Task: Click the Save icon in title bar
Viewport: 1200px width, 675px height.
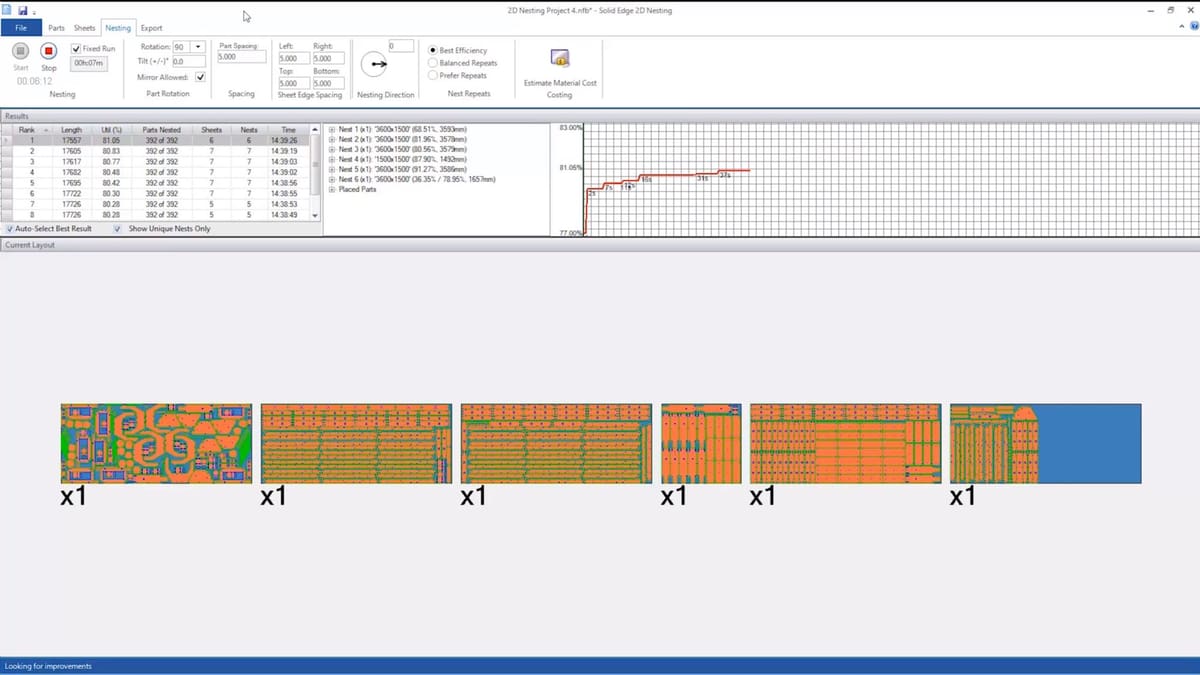Action: [x=22, y=10]
